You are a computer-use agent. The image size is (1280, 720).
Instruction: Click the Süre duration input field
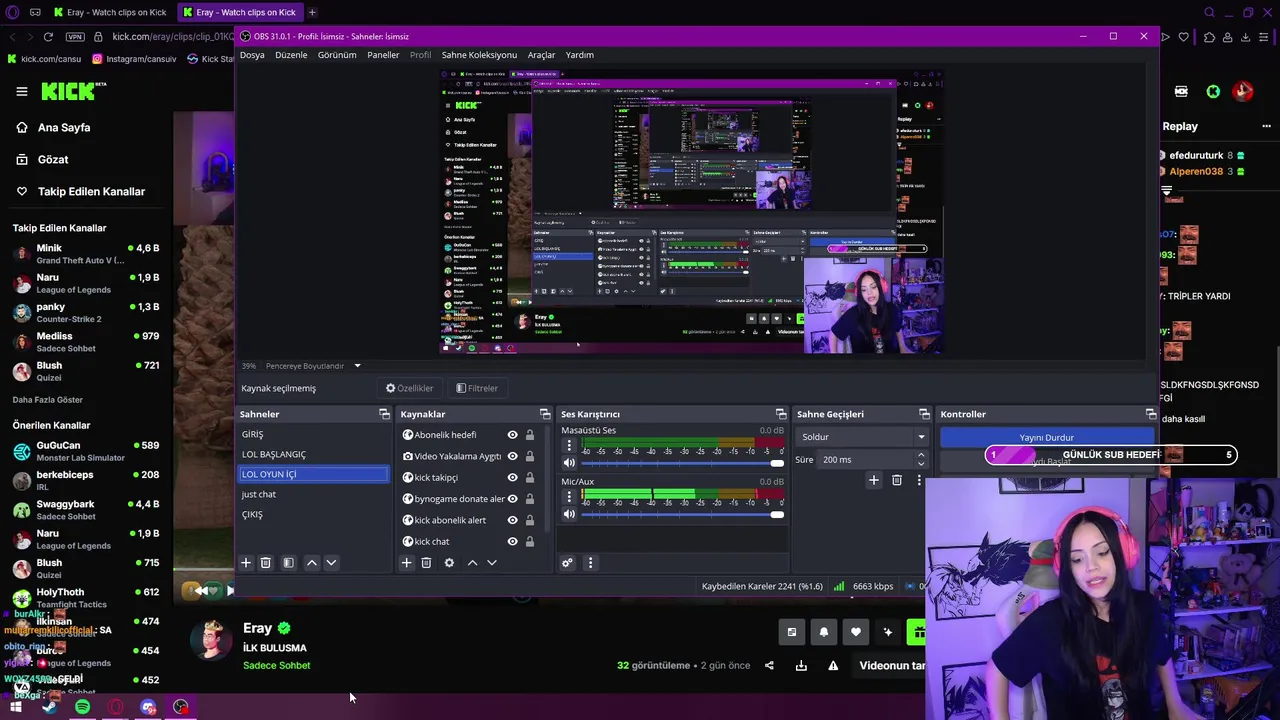click(866, 460)
